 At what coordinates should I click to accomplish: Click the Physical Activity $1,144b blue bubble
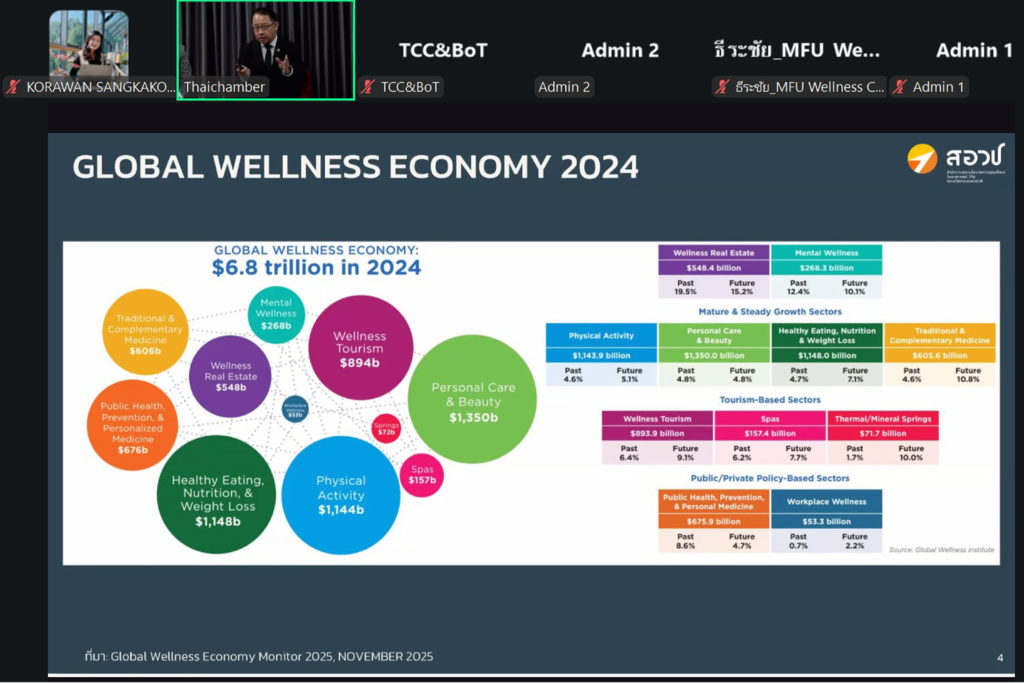[x=341, y=495]
